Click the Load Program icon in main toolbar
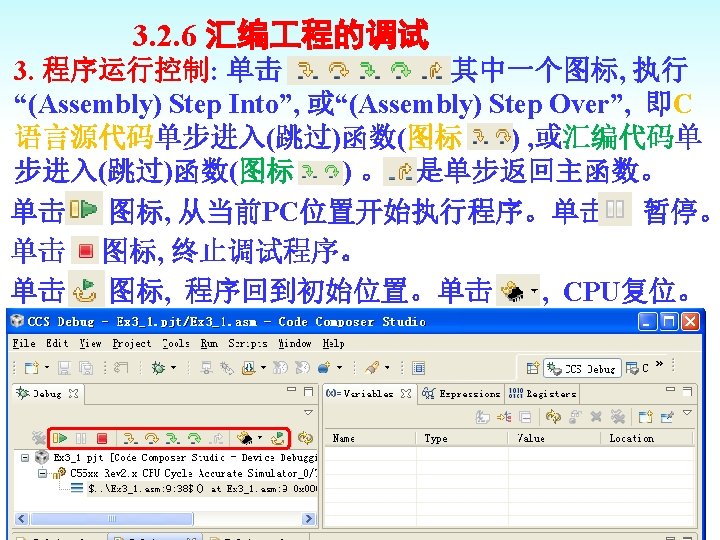This screenshot has height=540, width=720. click(249, 368)
